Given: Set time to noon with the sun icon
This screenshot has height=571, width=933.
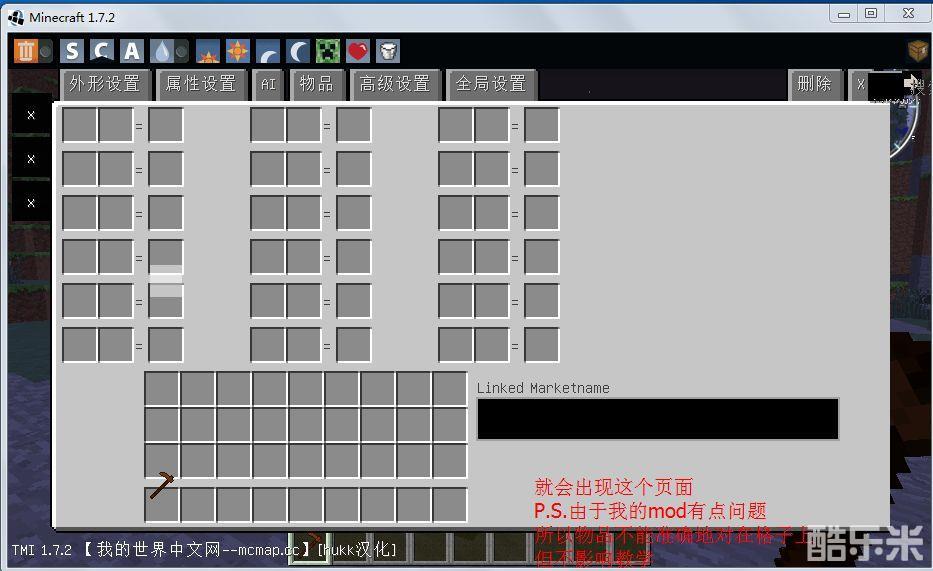Looking at the screenshot, I should coord(238,51).
